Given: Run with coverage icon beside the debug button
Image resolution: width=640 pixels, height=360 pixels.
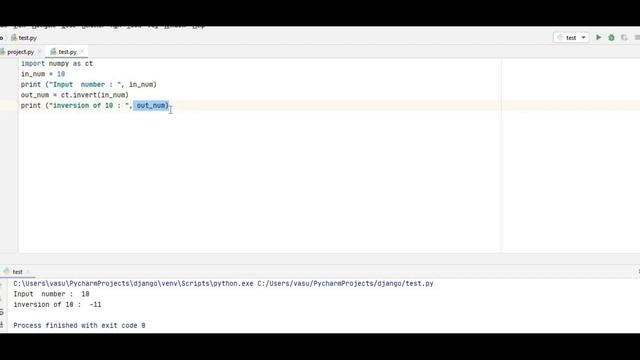Looking at the screenshot, I should click(x=624, y=38).
